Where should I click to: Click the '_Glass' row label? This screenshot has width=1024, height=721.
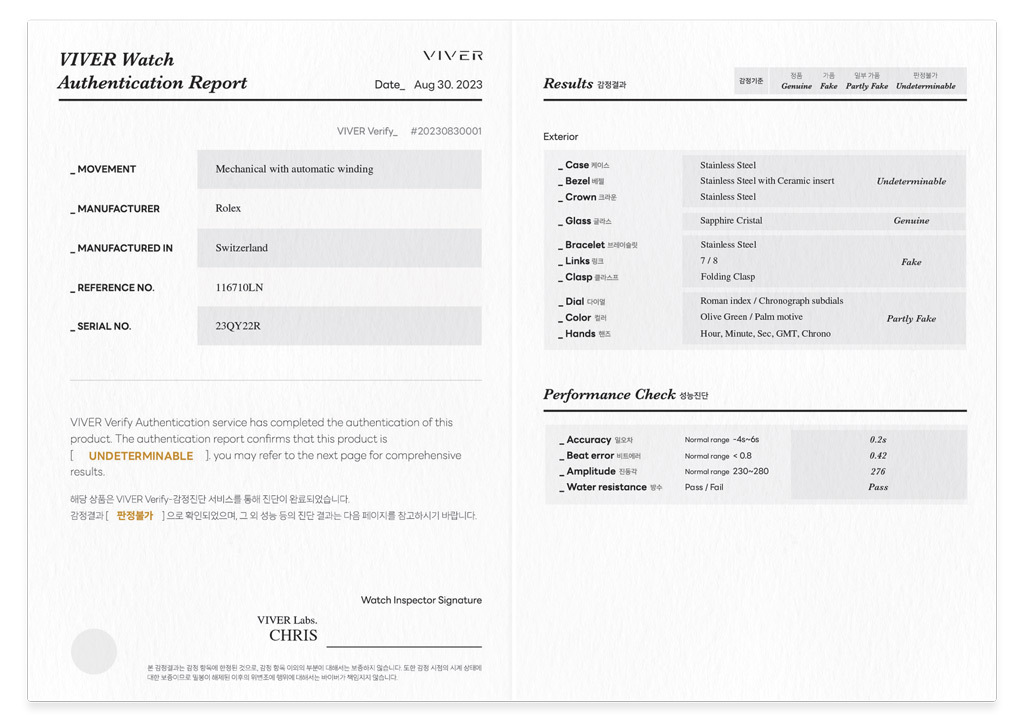coord(584,221)
